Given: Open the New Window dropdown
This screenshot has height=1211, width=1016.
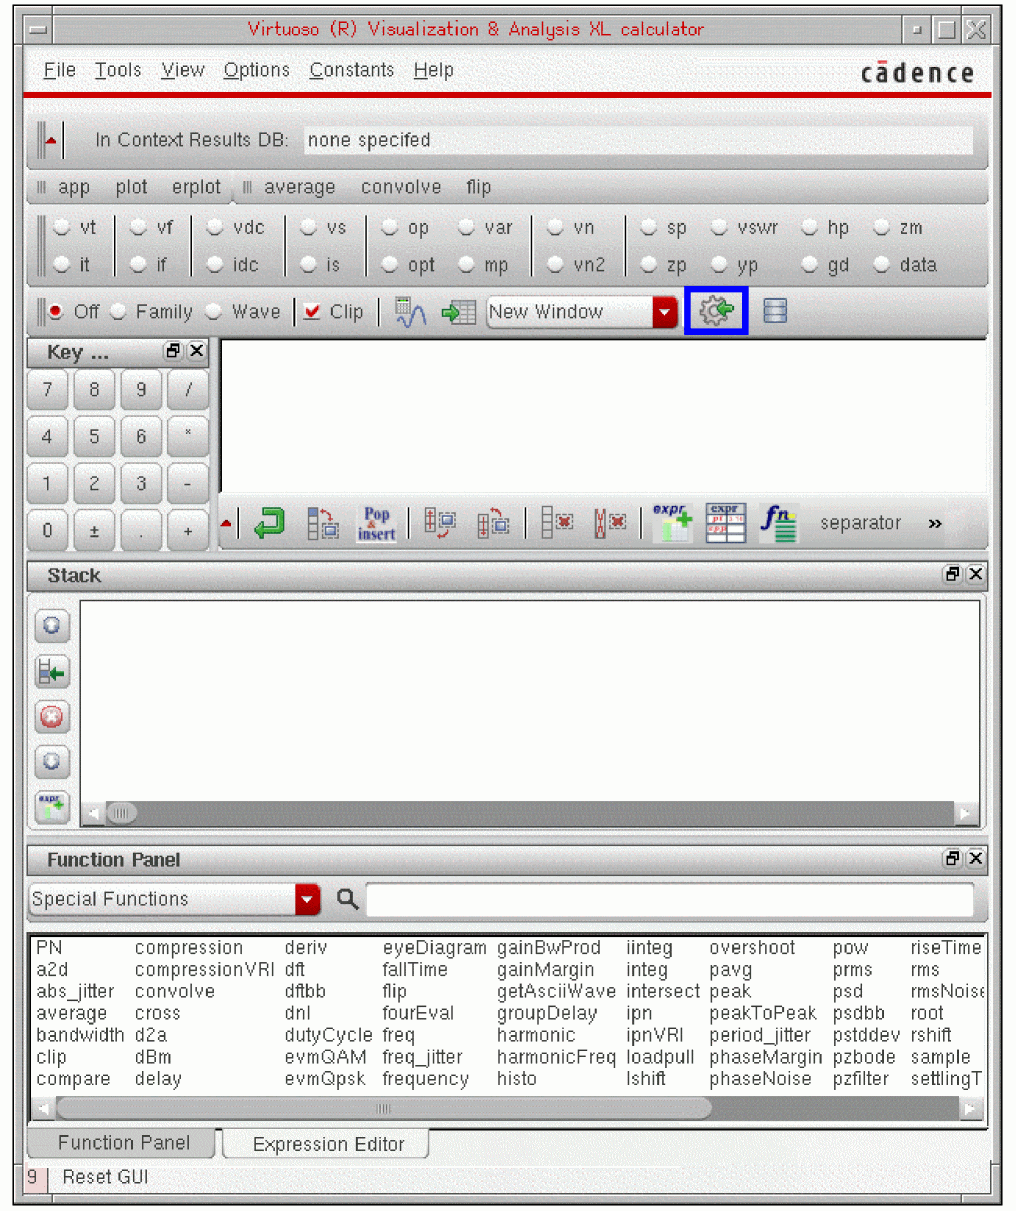Looking at the screenshot, I should pos(665,312).
